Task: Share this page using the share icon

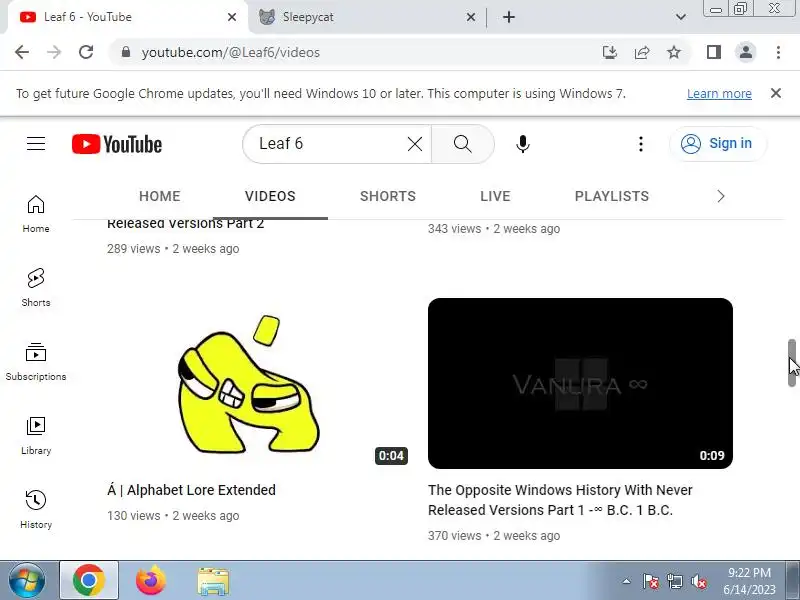Action: pyautogui.click(x=642, y=52)
